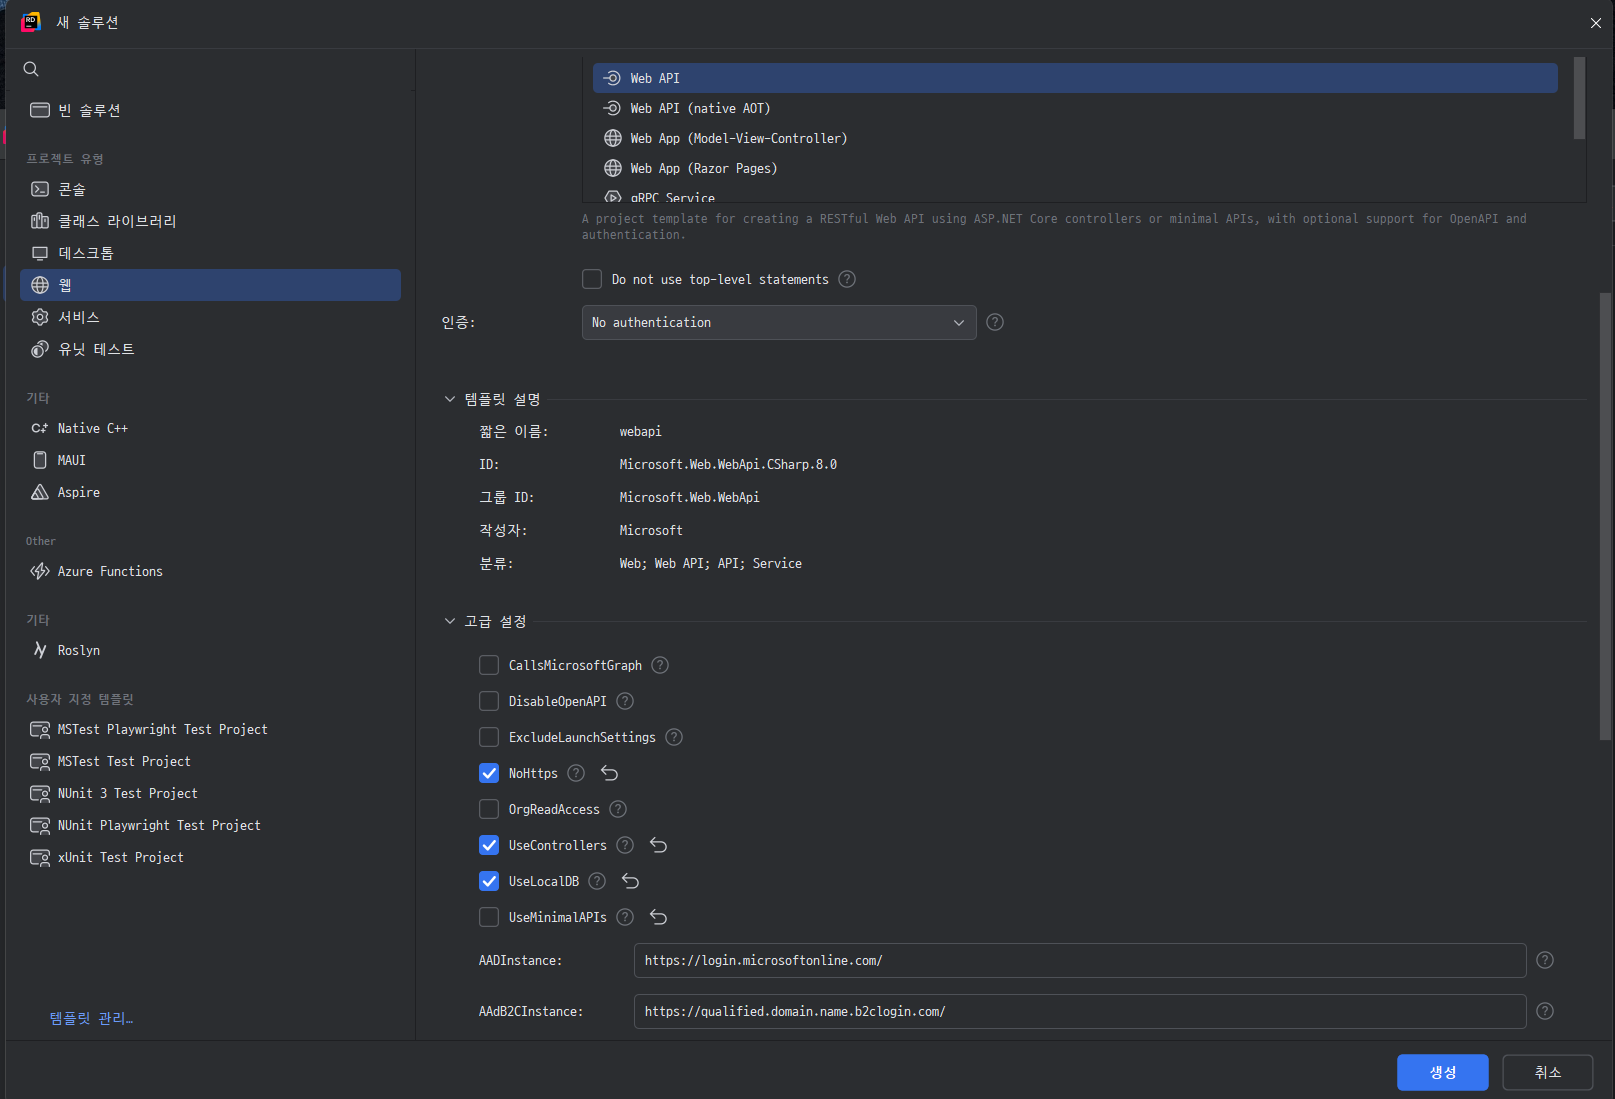
Task: Click the reset arrow next to UseLocalDB
Action: click(x=630, y=881)
